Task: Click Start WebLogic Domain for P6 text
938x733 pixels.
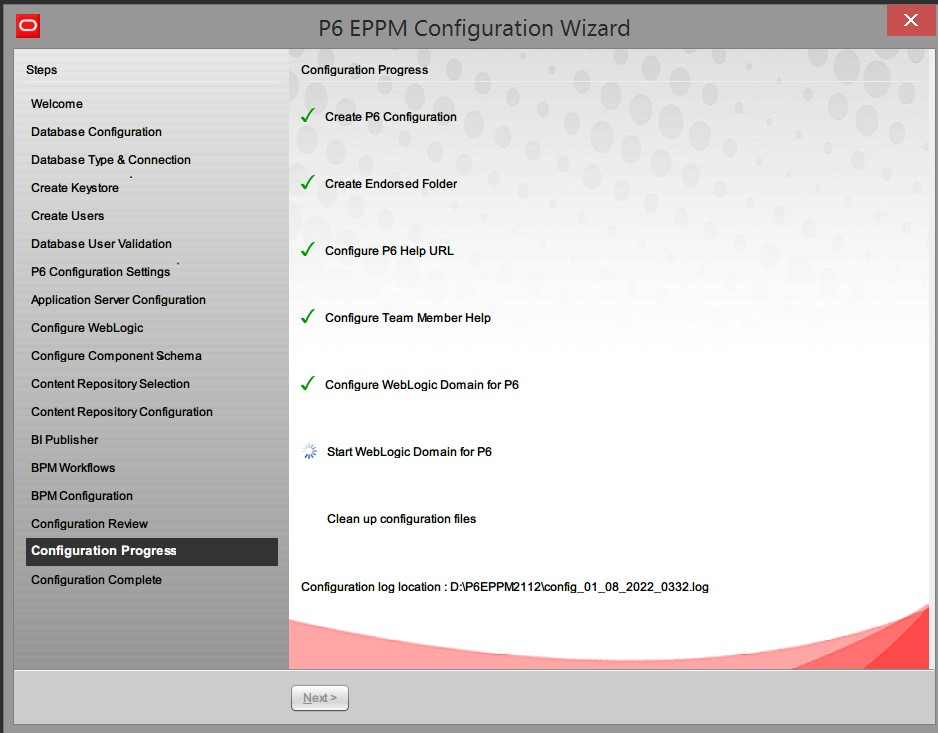Action: [x=409, y=452]
